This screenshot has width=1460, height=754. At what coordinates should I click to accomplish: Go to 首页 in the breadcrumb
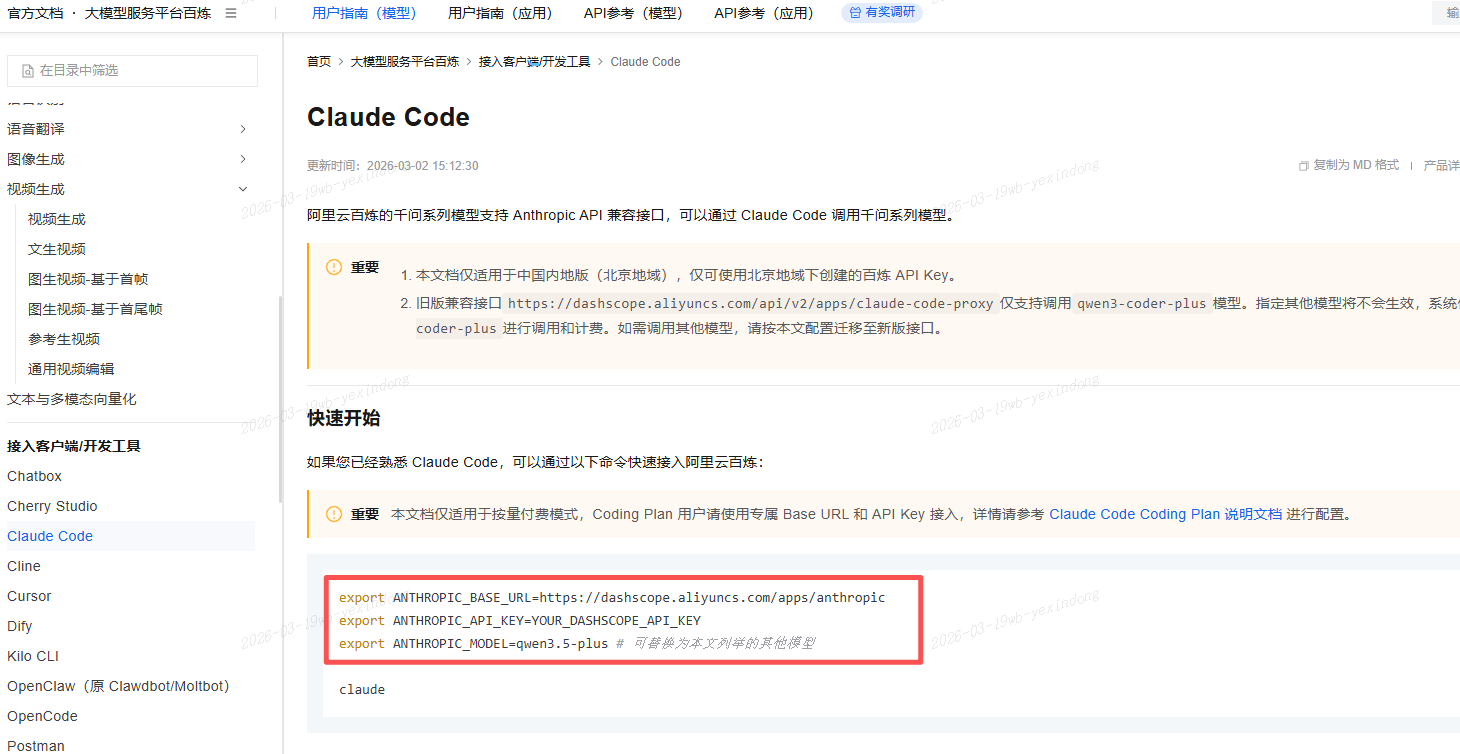pos(319,62)
